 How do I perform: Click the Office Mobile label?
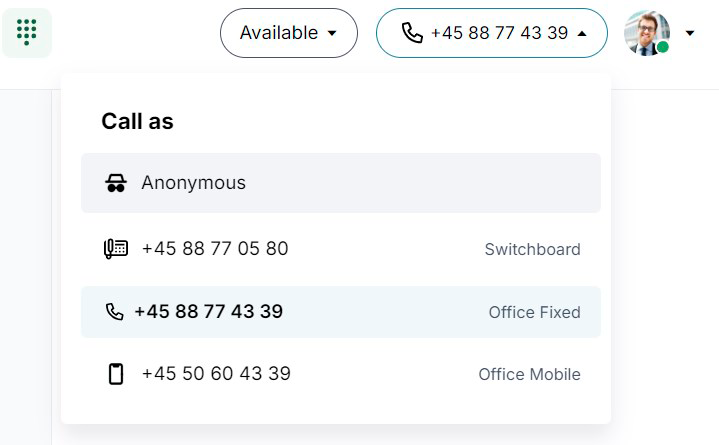[x=530, y=374]
